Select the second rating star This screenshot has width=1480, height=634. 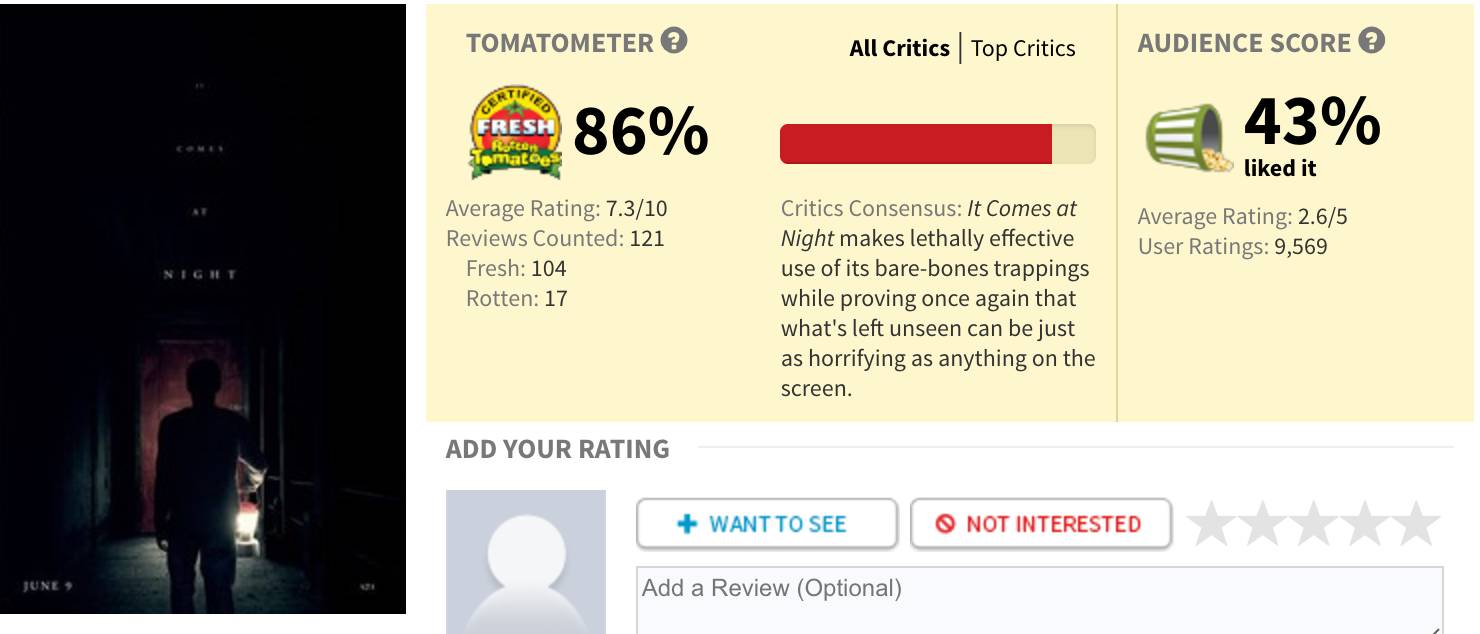click(x=1263, y=524)
